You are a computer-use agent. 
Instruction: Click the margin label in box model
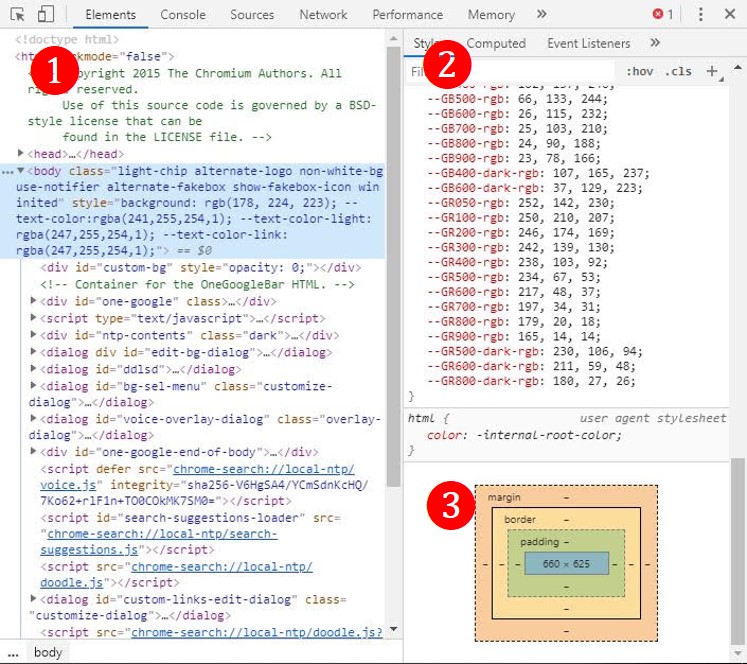pos(504,497)
